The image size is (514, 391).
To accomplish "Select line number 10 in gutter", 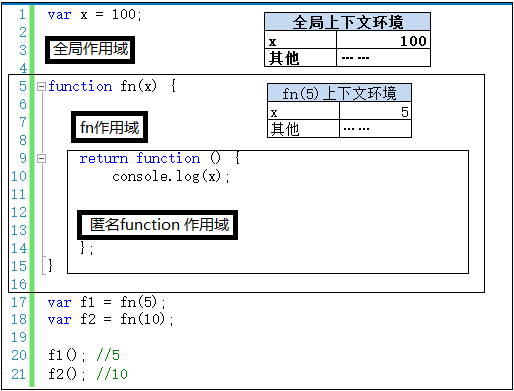I will click(x=19, y=176).
